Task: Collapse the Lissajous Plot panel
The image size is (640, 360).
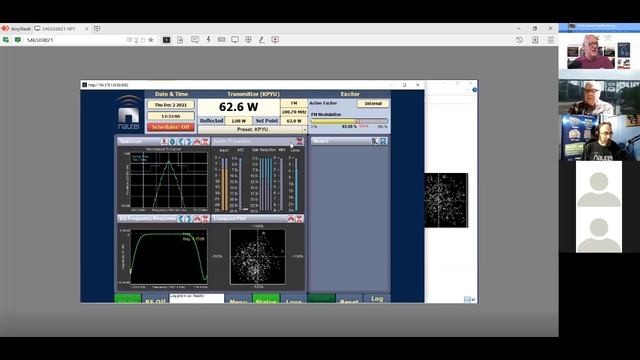Action: coord(291,219)
